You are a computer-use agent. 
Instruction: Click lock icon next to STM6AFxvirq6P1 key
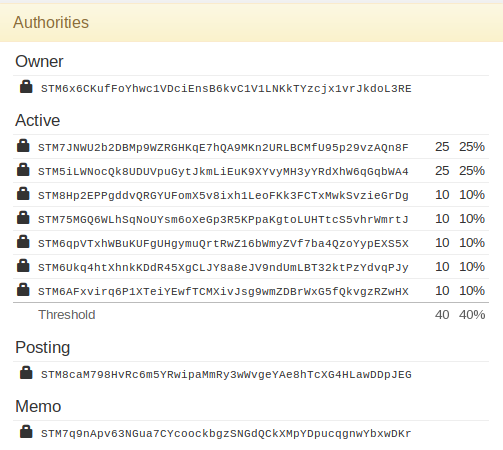coord(23,290)
